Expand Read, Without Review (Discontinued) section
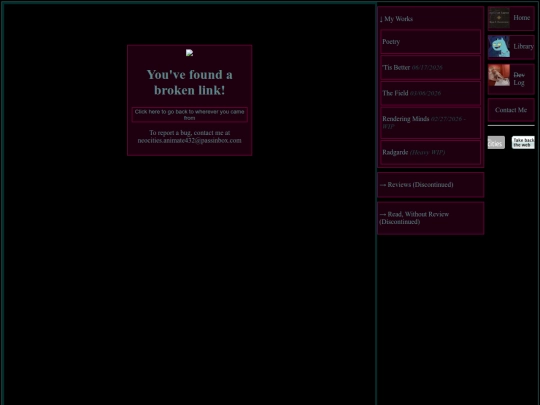Viewport: 540px width, 405px height. tap(431, 218)
